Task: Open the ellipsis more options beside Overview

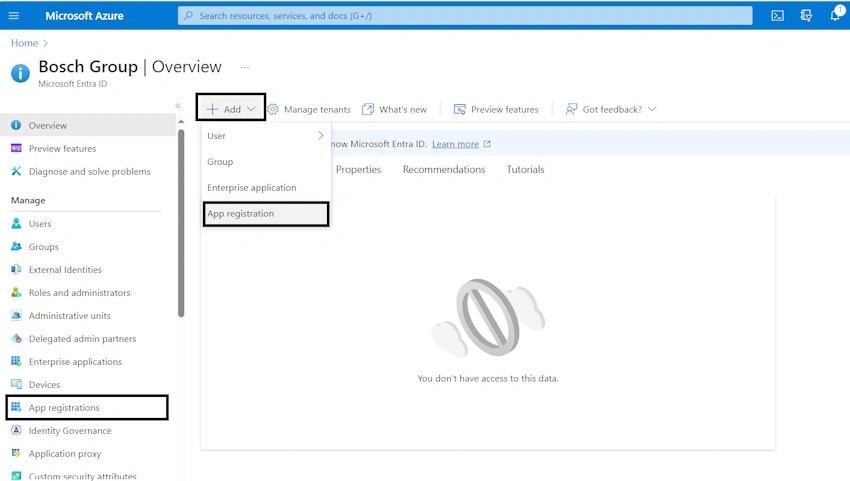Action: (x=245, y=67)
